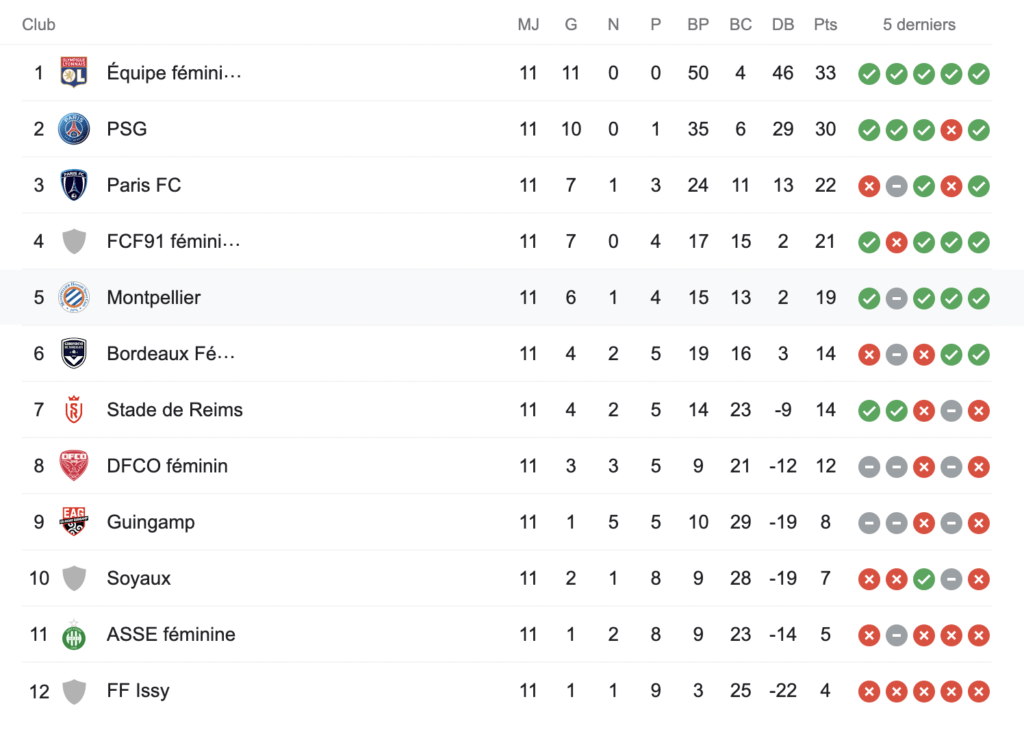Click the Stade de Reims logo
This screenshot has width=1024, height=734.
(x=74, y=410)
